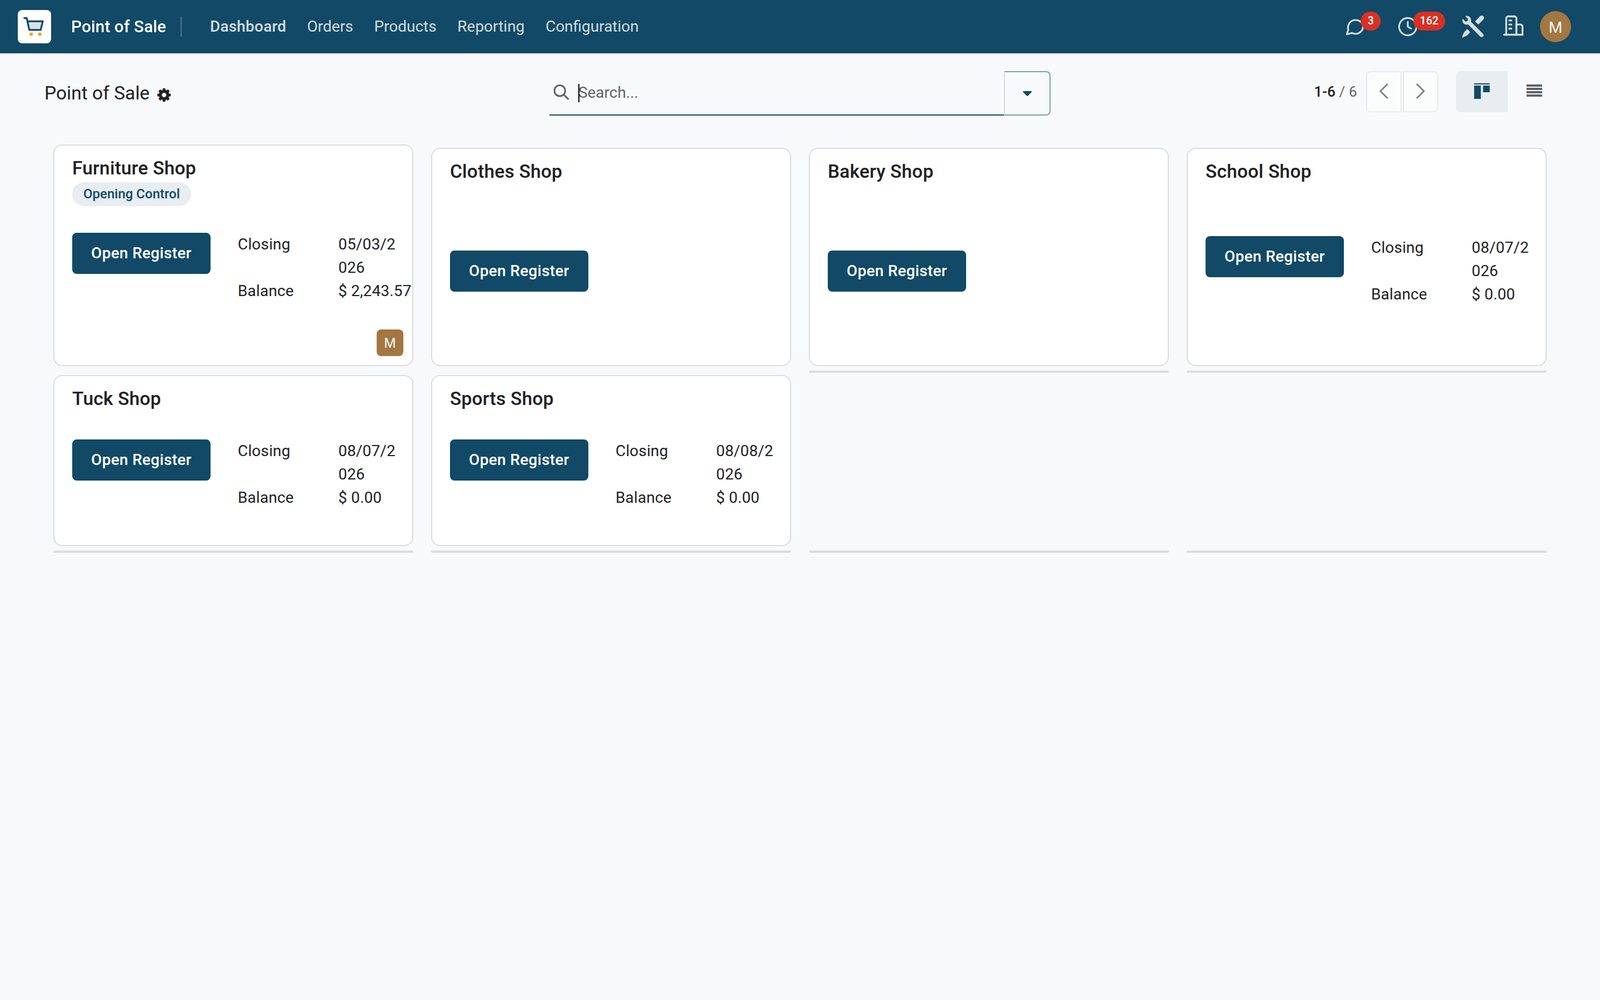Open Register for School Shop

(x=1274, y=257)
